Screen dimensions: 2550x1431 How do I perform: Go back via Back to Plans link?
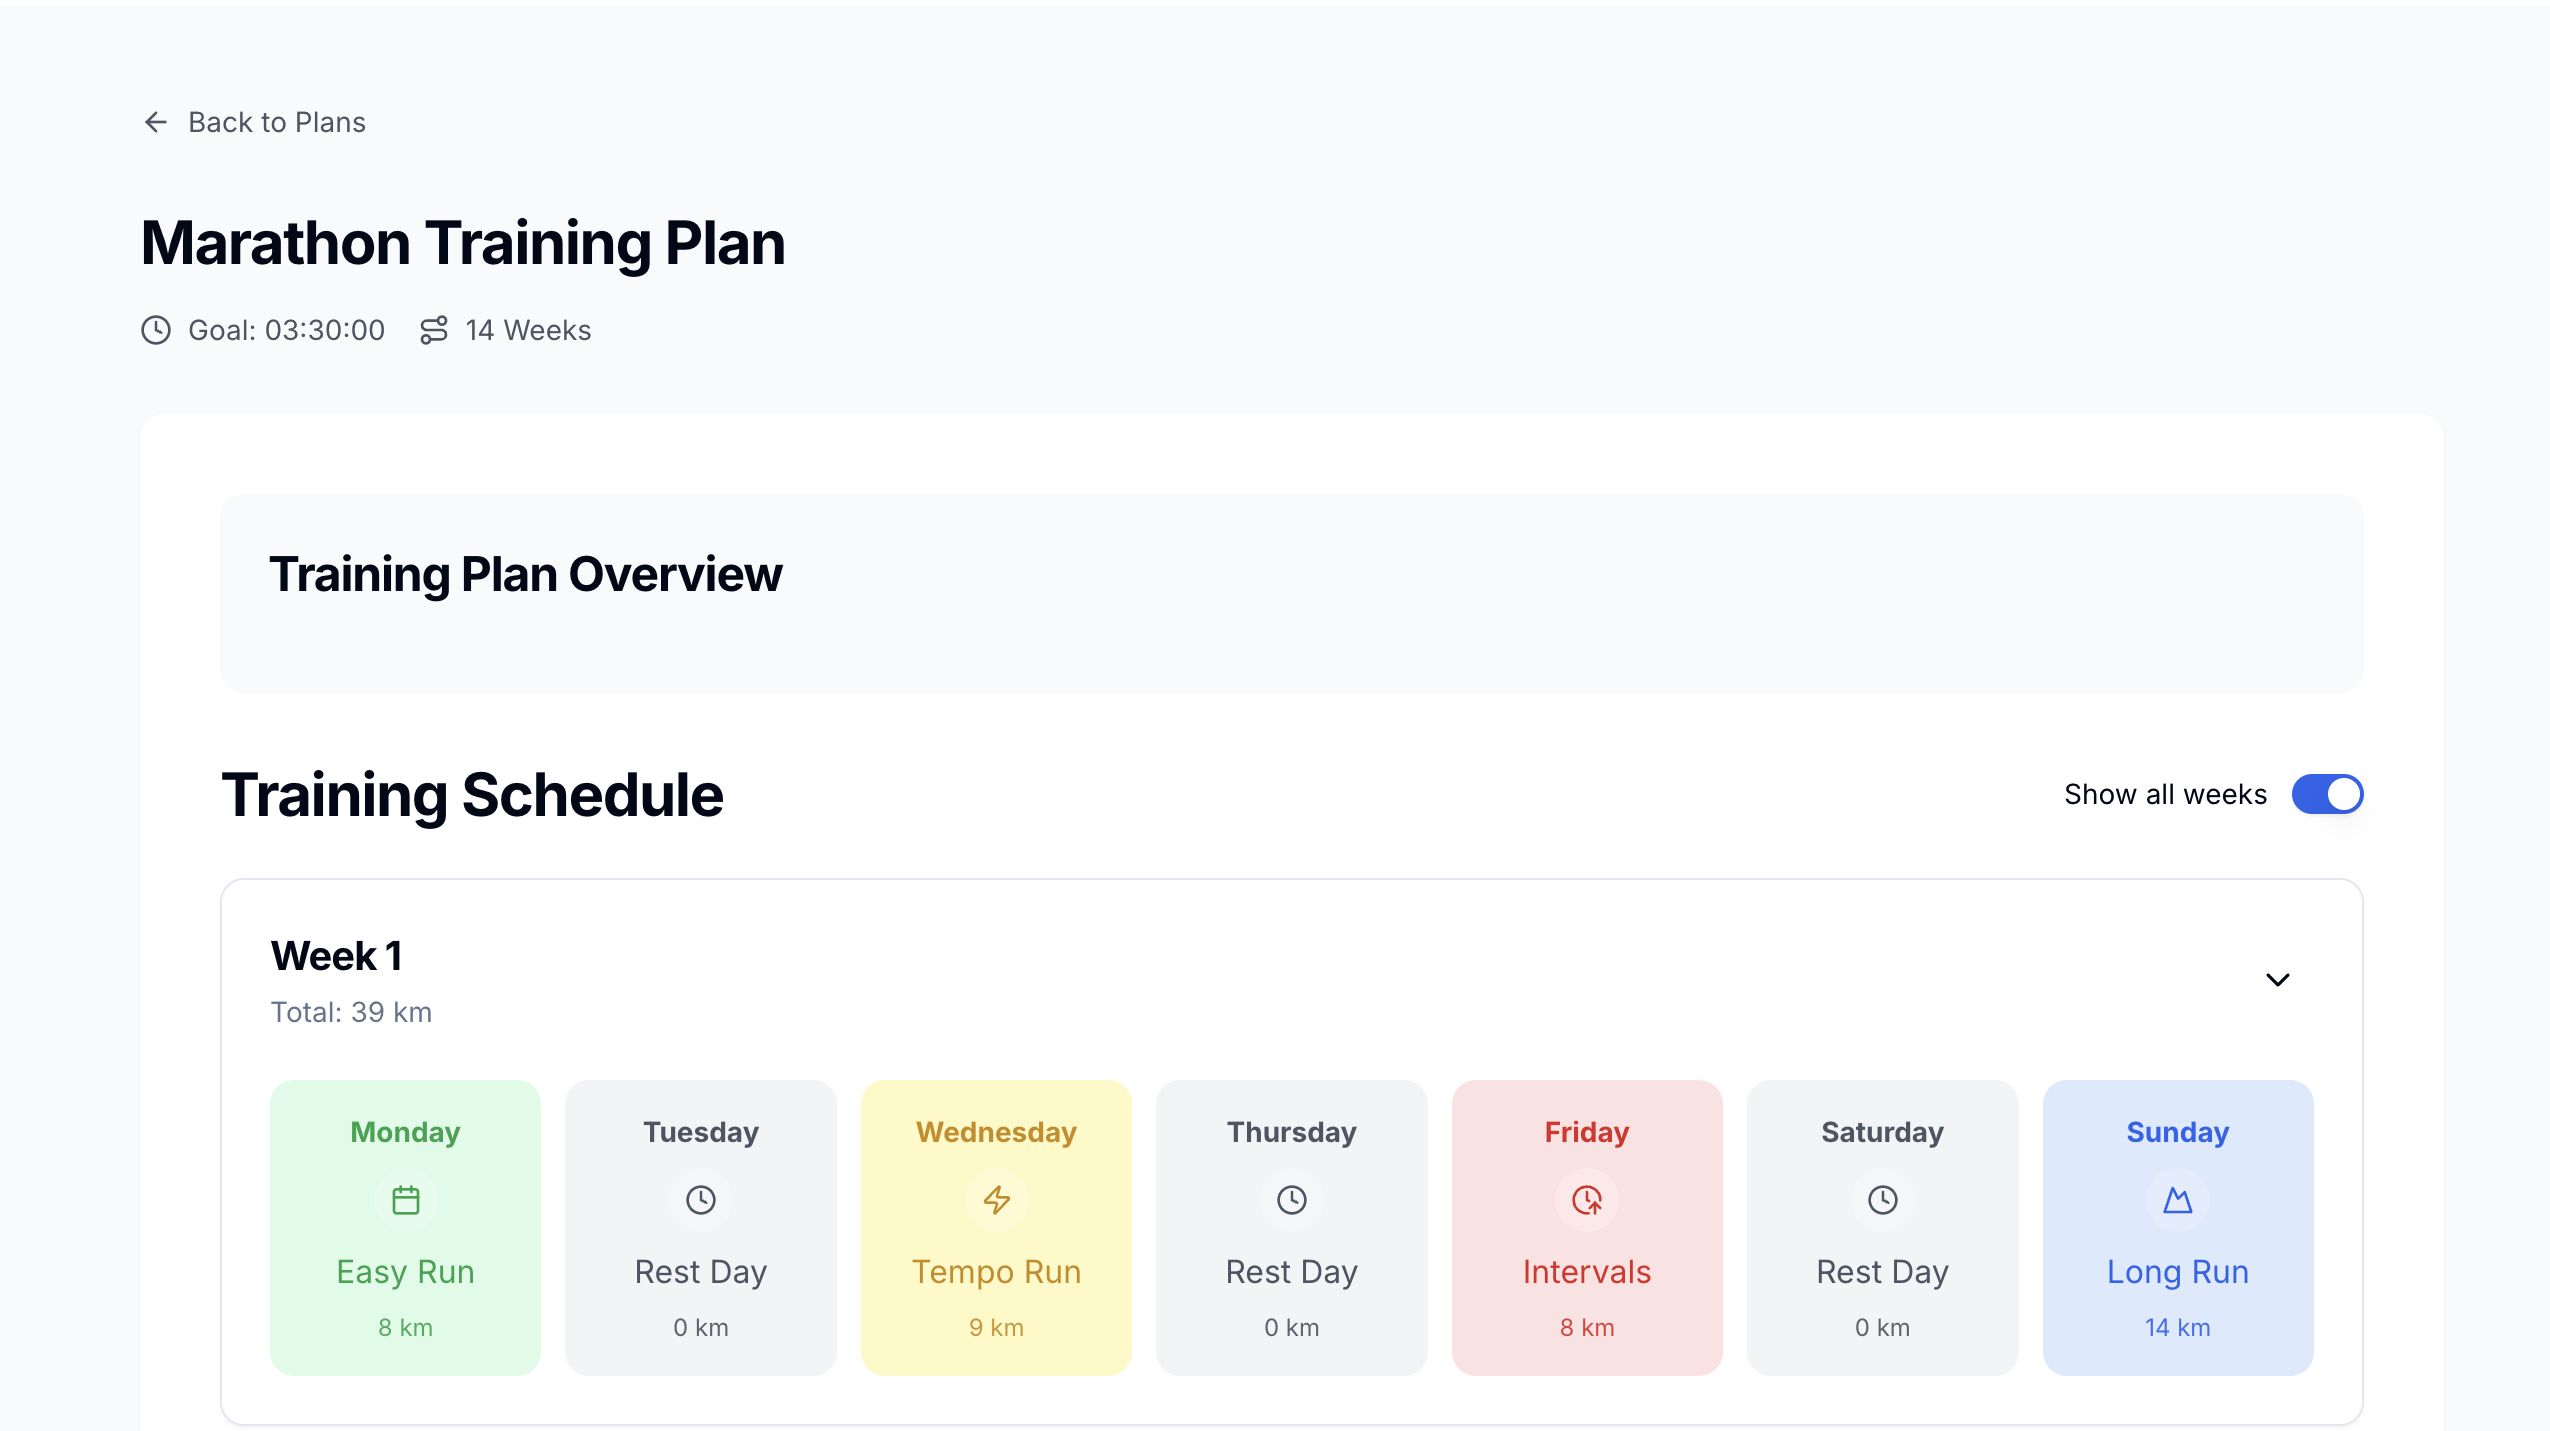click(277, 122)
